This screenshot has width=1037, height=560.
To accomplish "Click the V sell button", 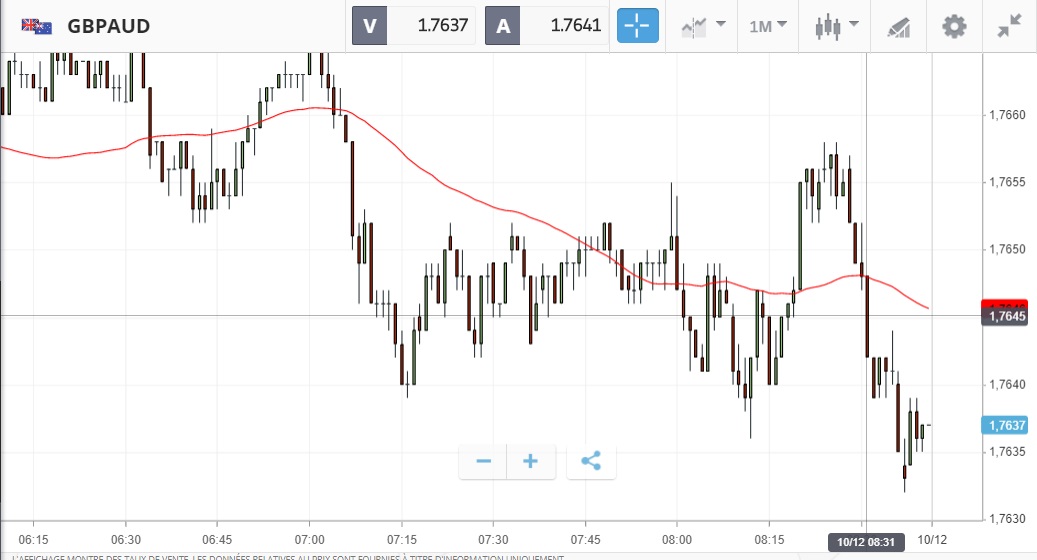I will coord(369,26).
